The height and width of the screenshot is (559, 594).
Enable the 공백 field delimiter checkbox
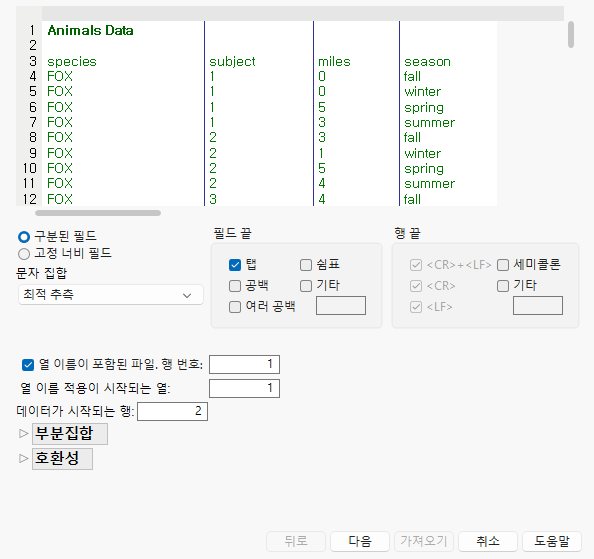235,286
